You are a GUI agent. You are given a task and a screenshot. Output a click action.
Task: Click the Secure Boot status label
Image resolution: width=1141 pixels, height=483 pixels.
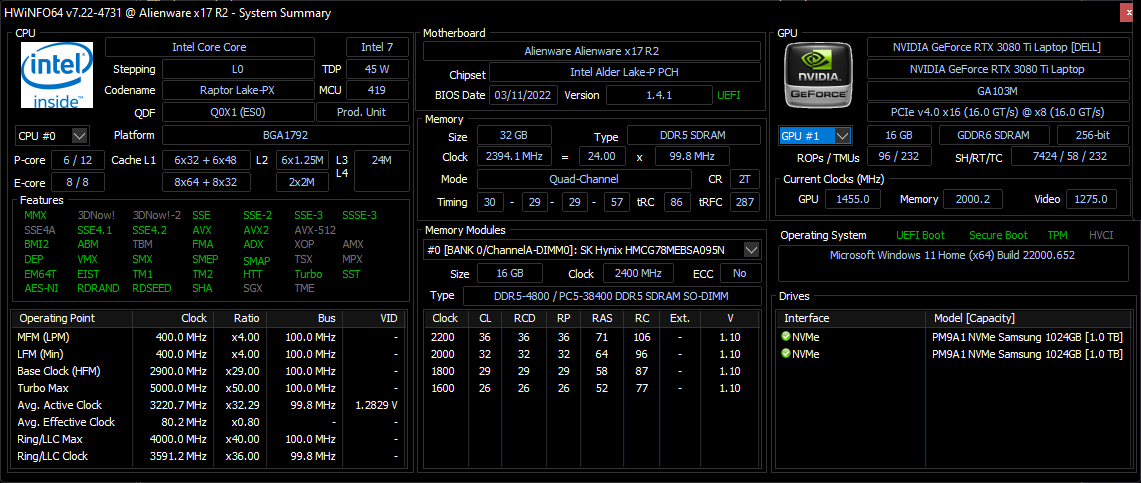pos(998,235)
